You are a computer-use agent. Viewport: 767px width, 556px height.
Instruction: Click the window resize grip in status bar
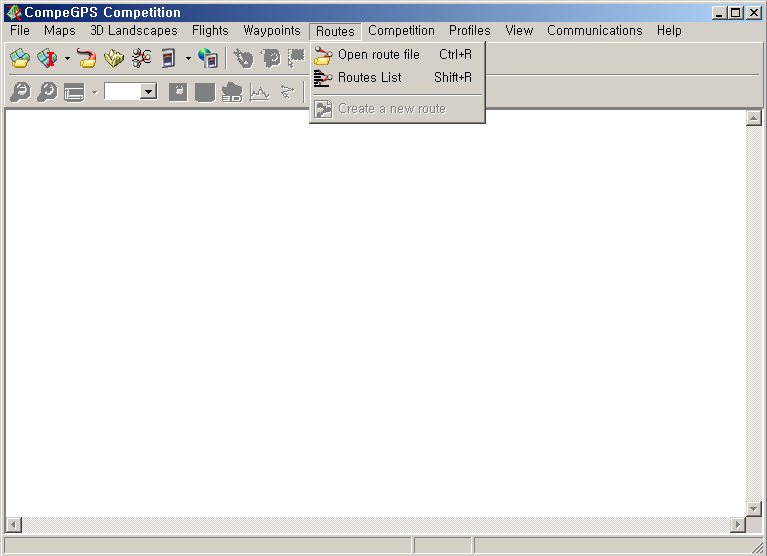coord(757,548)
